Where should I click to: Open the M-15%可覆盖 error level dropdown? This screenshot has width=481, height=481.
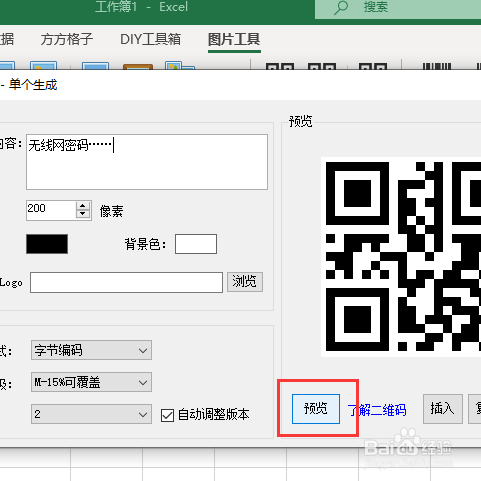click(91, 382)
